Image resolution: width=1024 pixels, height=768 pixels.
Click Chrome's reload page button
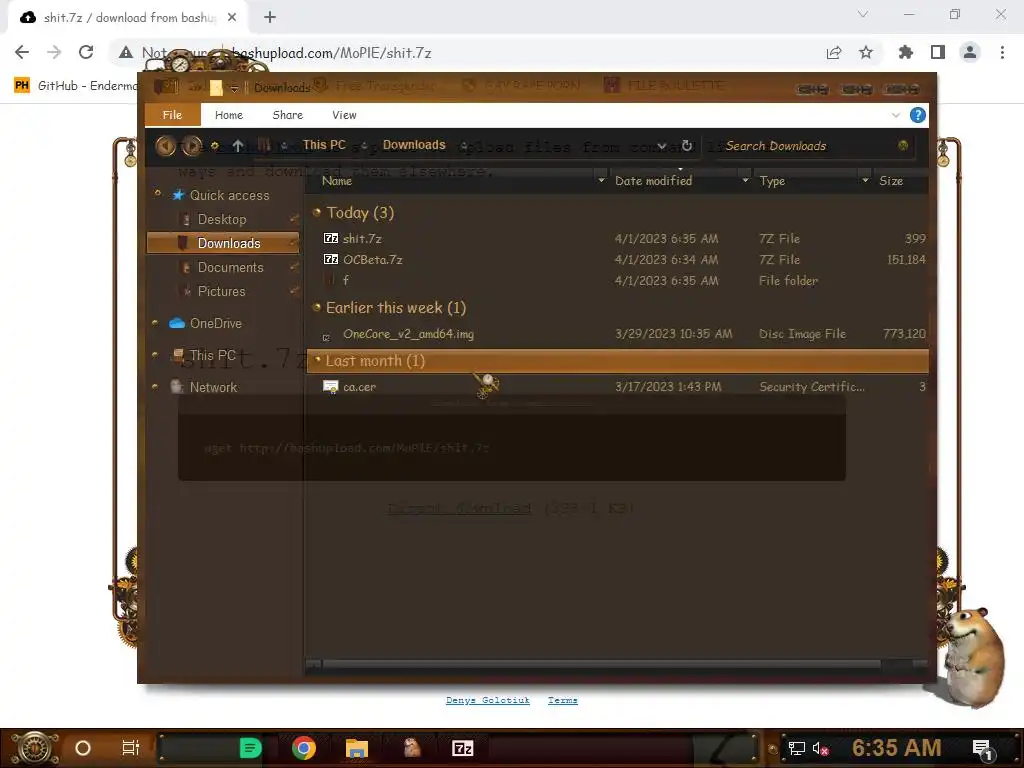[86, 52]
